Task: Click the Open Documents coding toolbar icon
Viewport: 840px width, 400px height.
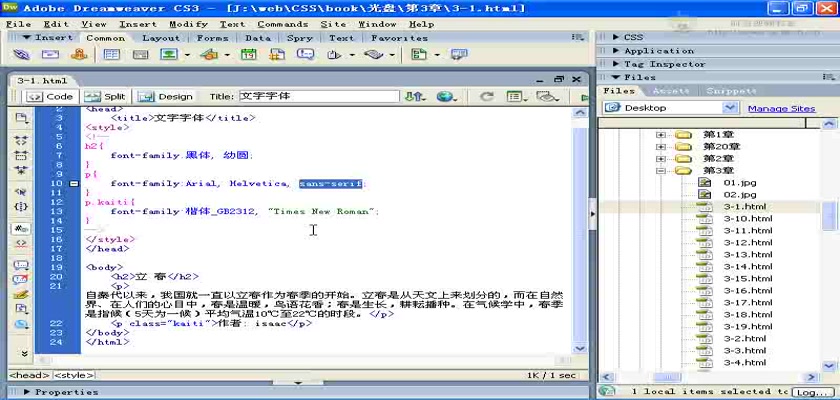Action: (x=21, y=118)
